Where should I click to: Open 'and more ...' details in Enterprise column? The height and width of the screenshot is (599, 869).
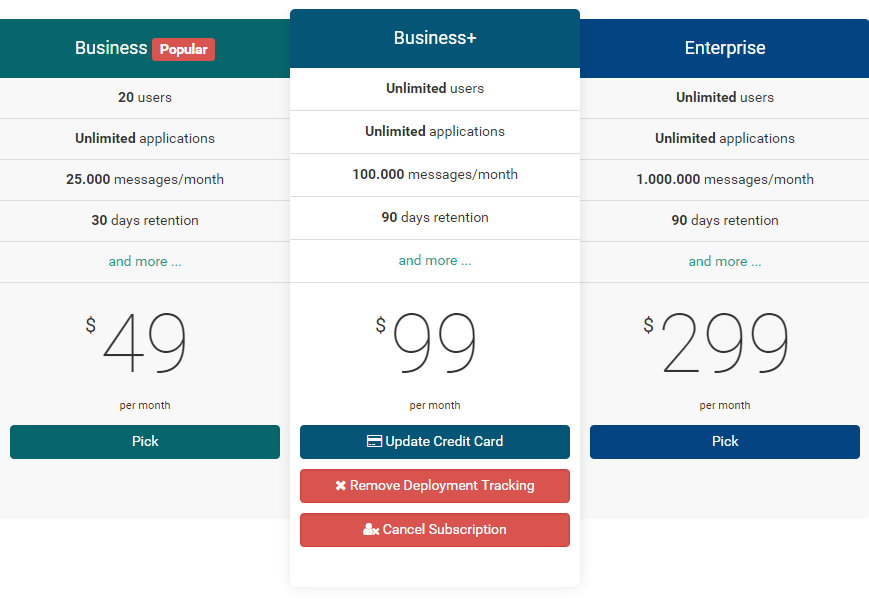point(724,261)
